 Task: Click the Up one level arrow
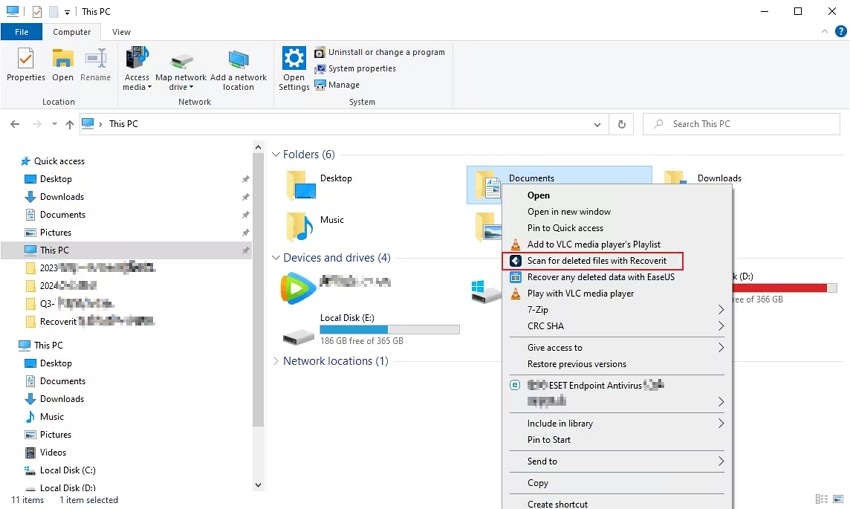[x=69, y=124]
